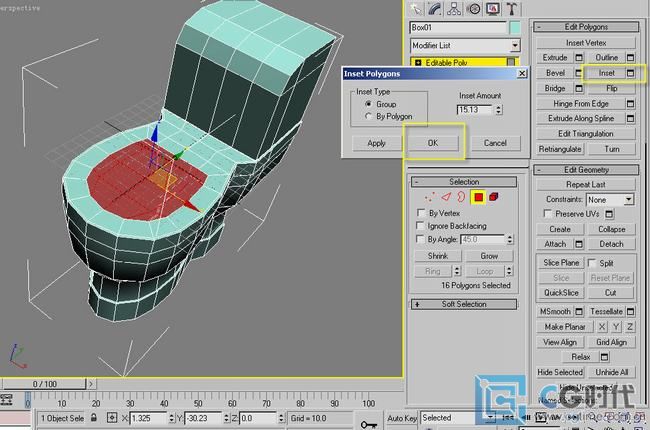Click the QuickSlice button
The height and width of the screenshot is (430, 650).
(x=561, y=293)
